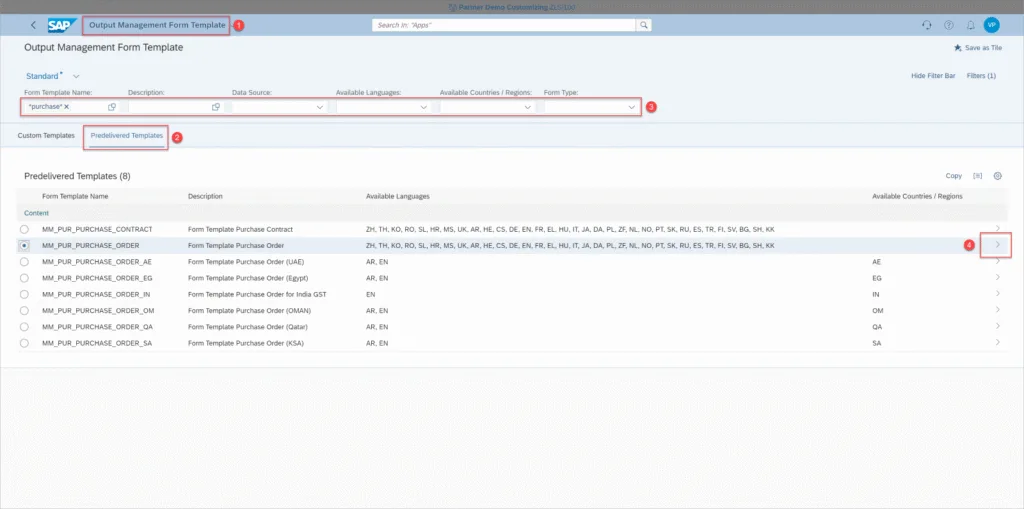Navigate into MM_PUR_PURCHASE_ORDER_SA row arrow
Viewport: 1024px width, 509px height.
pyautogui.click(x=997, y=342)
